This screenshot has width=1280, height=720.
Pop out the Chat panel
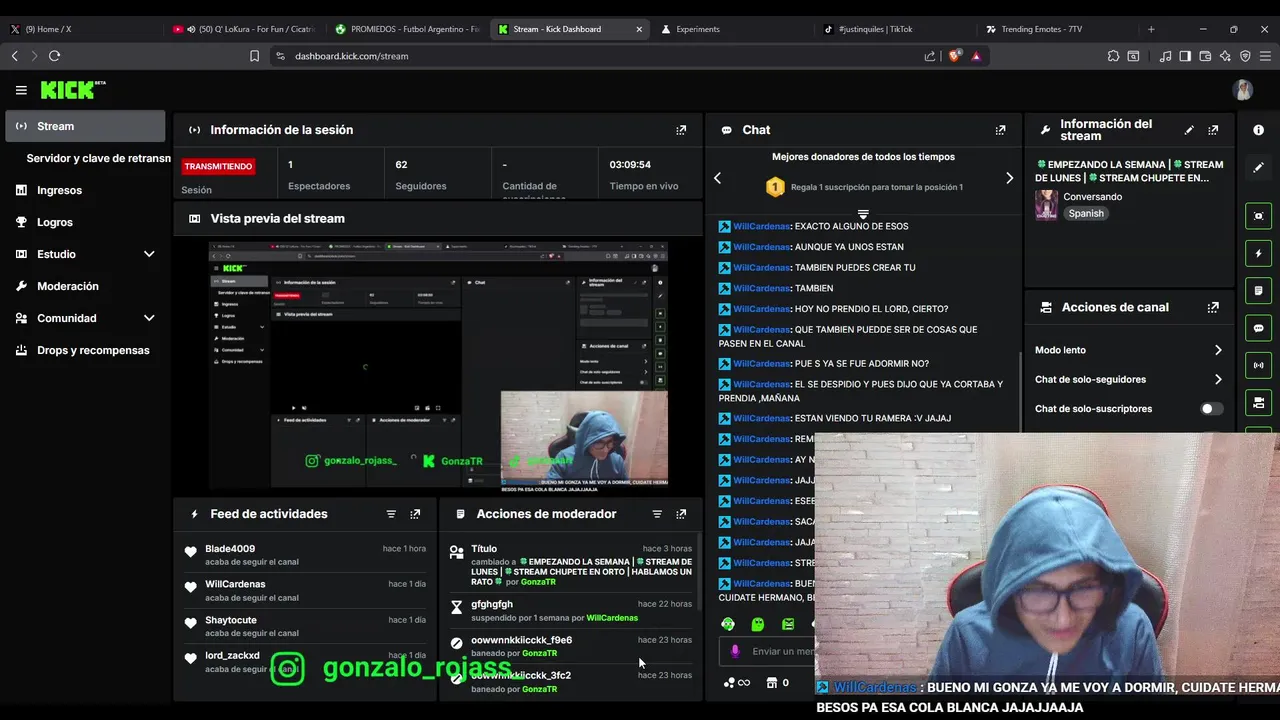(x=1000, y=130)
